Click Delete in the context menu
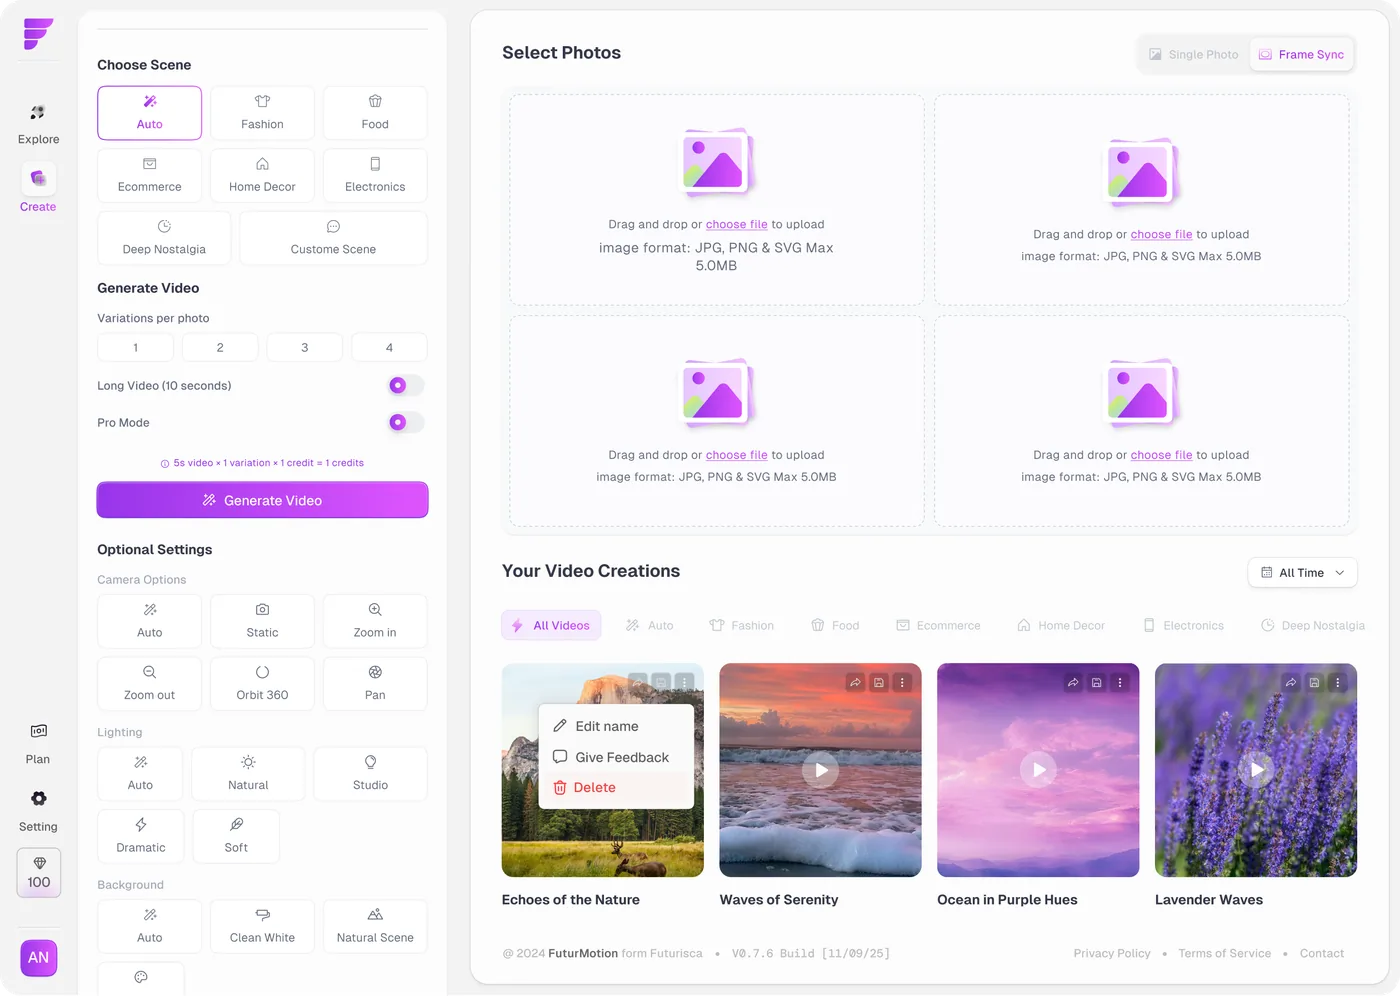The height and width of the screenshot is (996, 1400). point(616,787)
